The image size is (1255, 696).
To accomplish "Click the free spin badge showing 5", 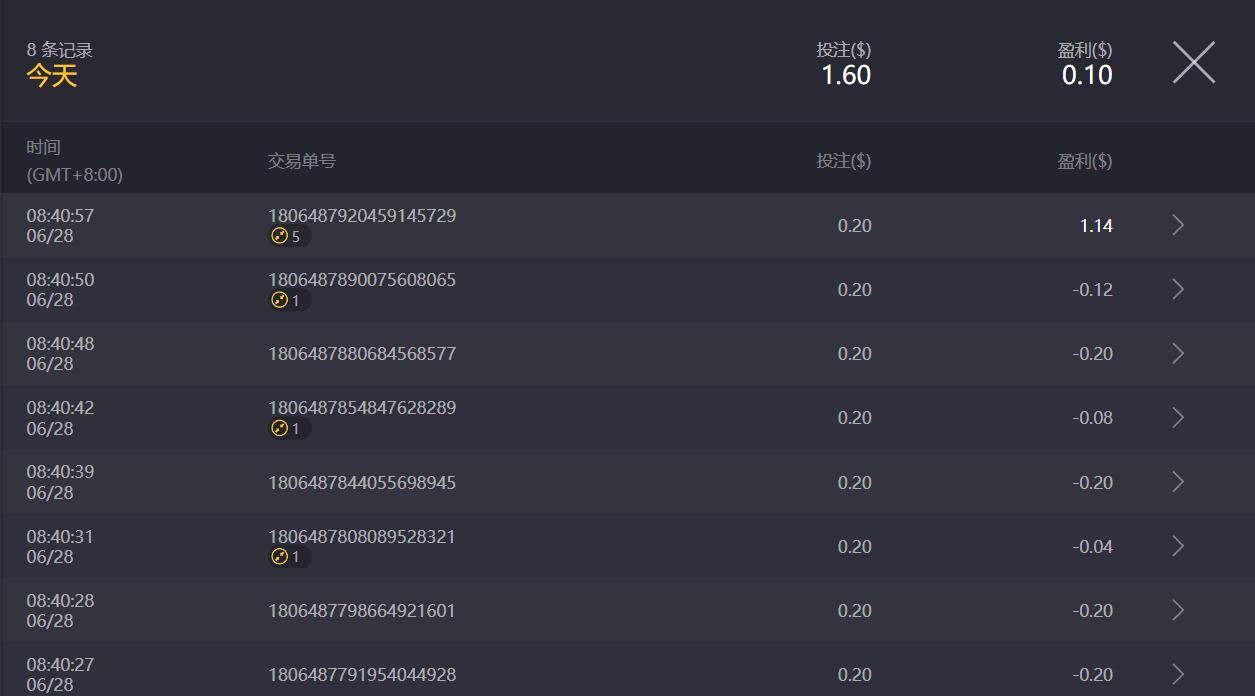I will pos(287,237).
